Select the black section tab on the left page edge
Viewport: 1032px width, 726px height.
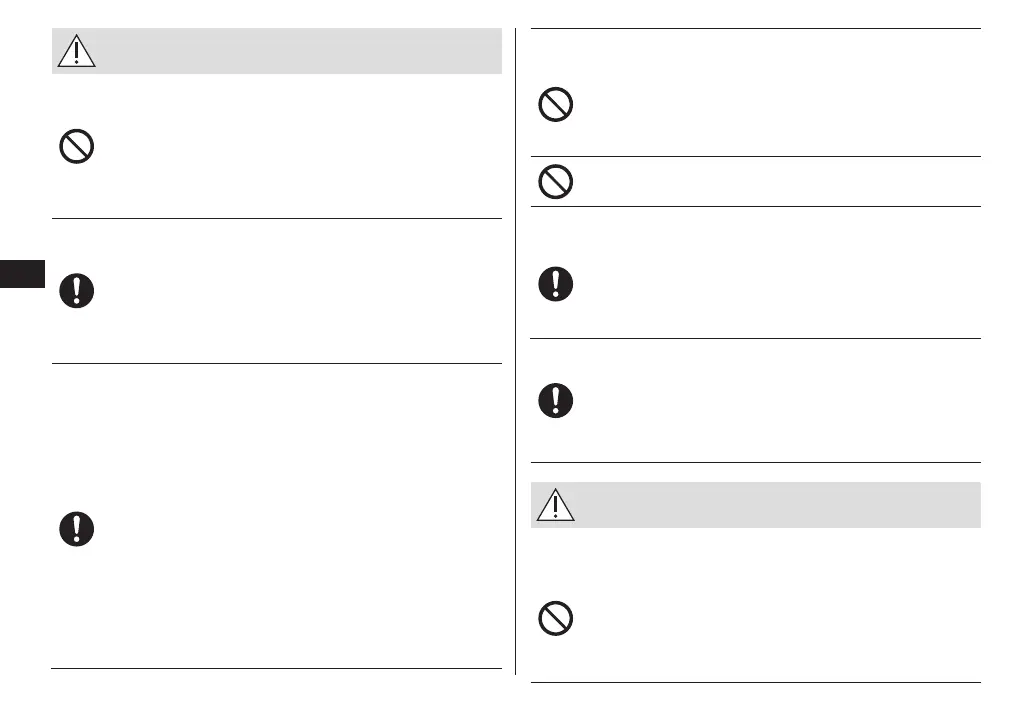tap(22, 274)
